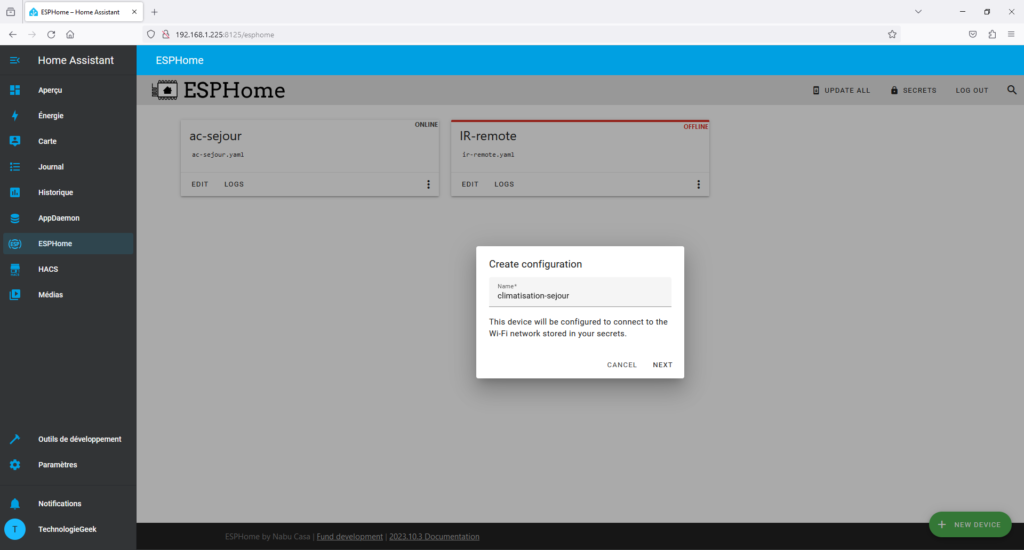Go to Médias in sidebar
Image resolution: width=1024 pixels, height=550 pixels.
50,294
